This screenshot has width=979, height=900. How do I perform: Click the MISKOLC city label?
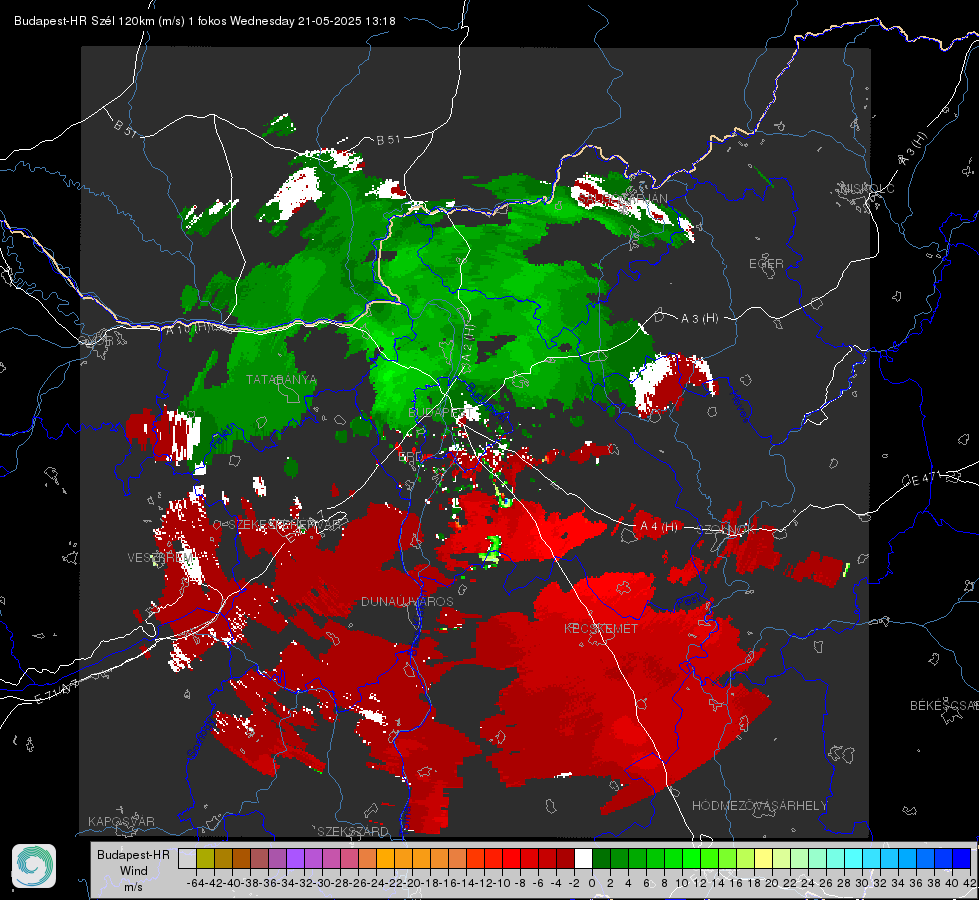click(x=867, y=188)
